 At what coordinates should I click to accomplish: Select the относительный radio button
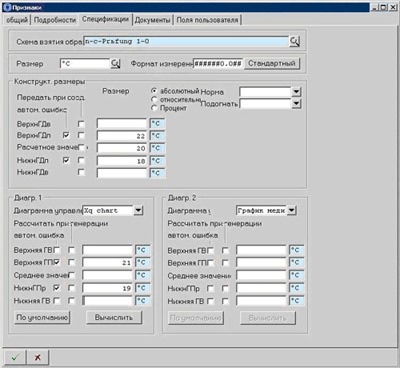click(154, 99)
